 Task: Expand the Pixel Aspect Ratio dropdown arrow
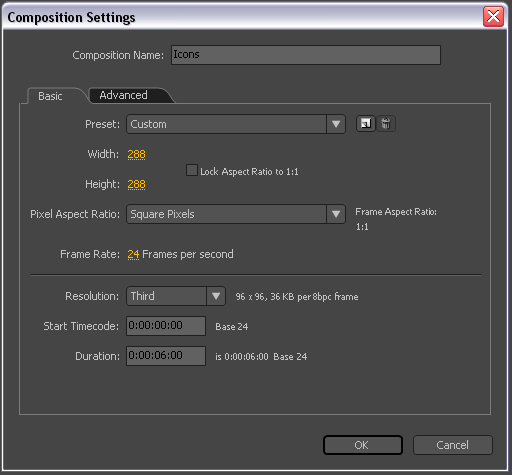(336, 214)
